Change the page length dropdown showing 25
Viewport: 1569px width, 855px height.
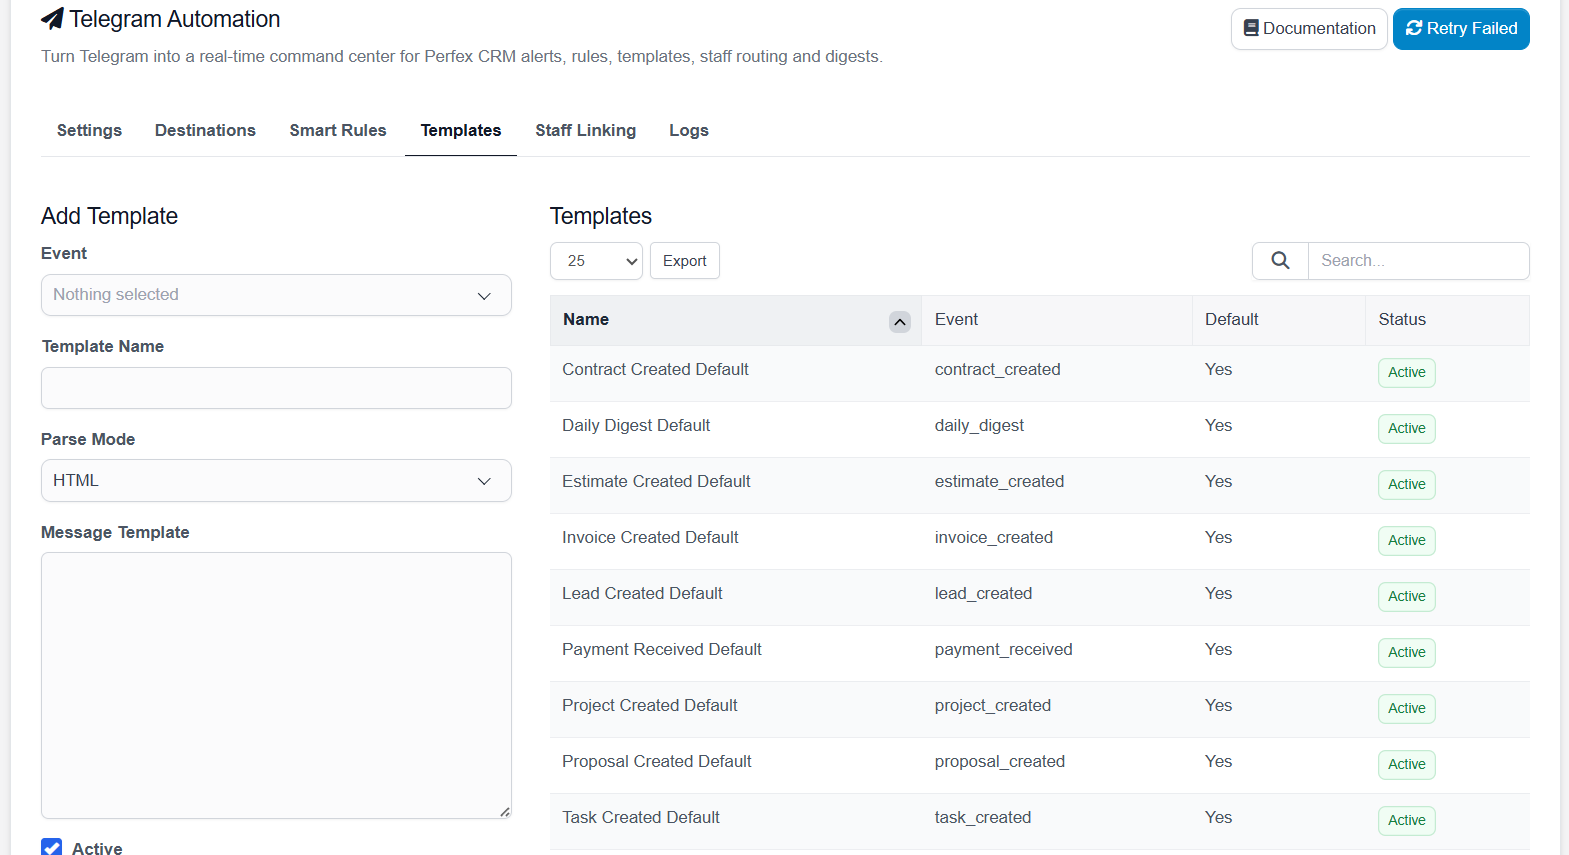596,261
